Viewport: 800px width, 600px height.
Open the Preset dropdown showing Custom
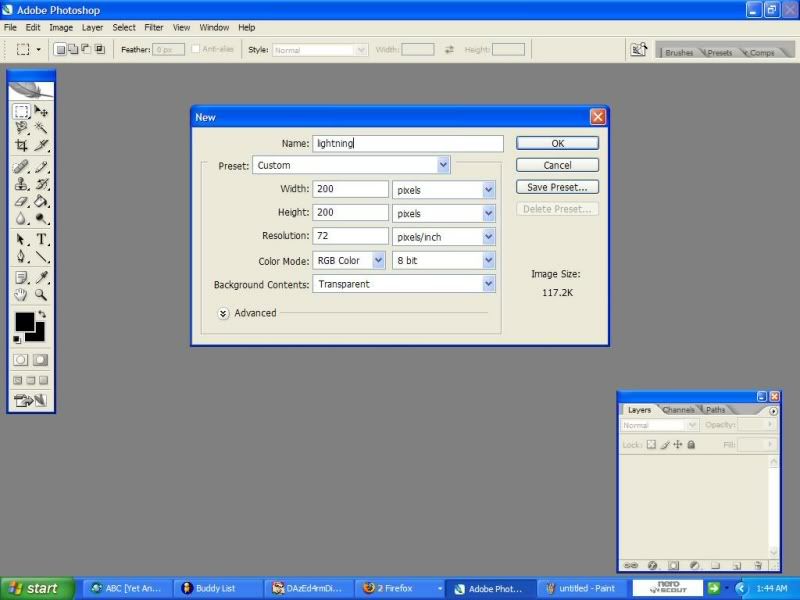(351, 165)
